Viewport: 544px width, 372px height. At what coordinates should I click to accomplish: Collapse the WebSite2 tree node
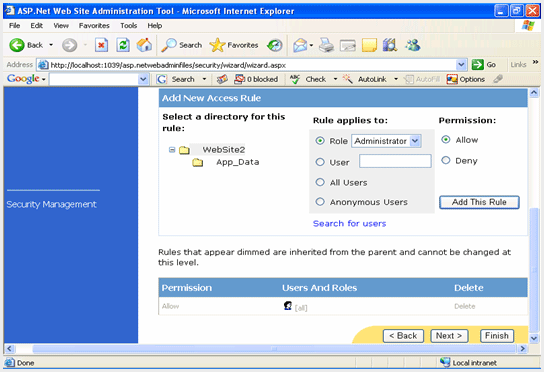point(172,150)
